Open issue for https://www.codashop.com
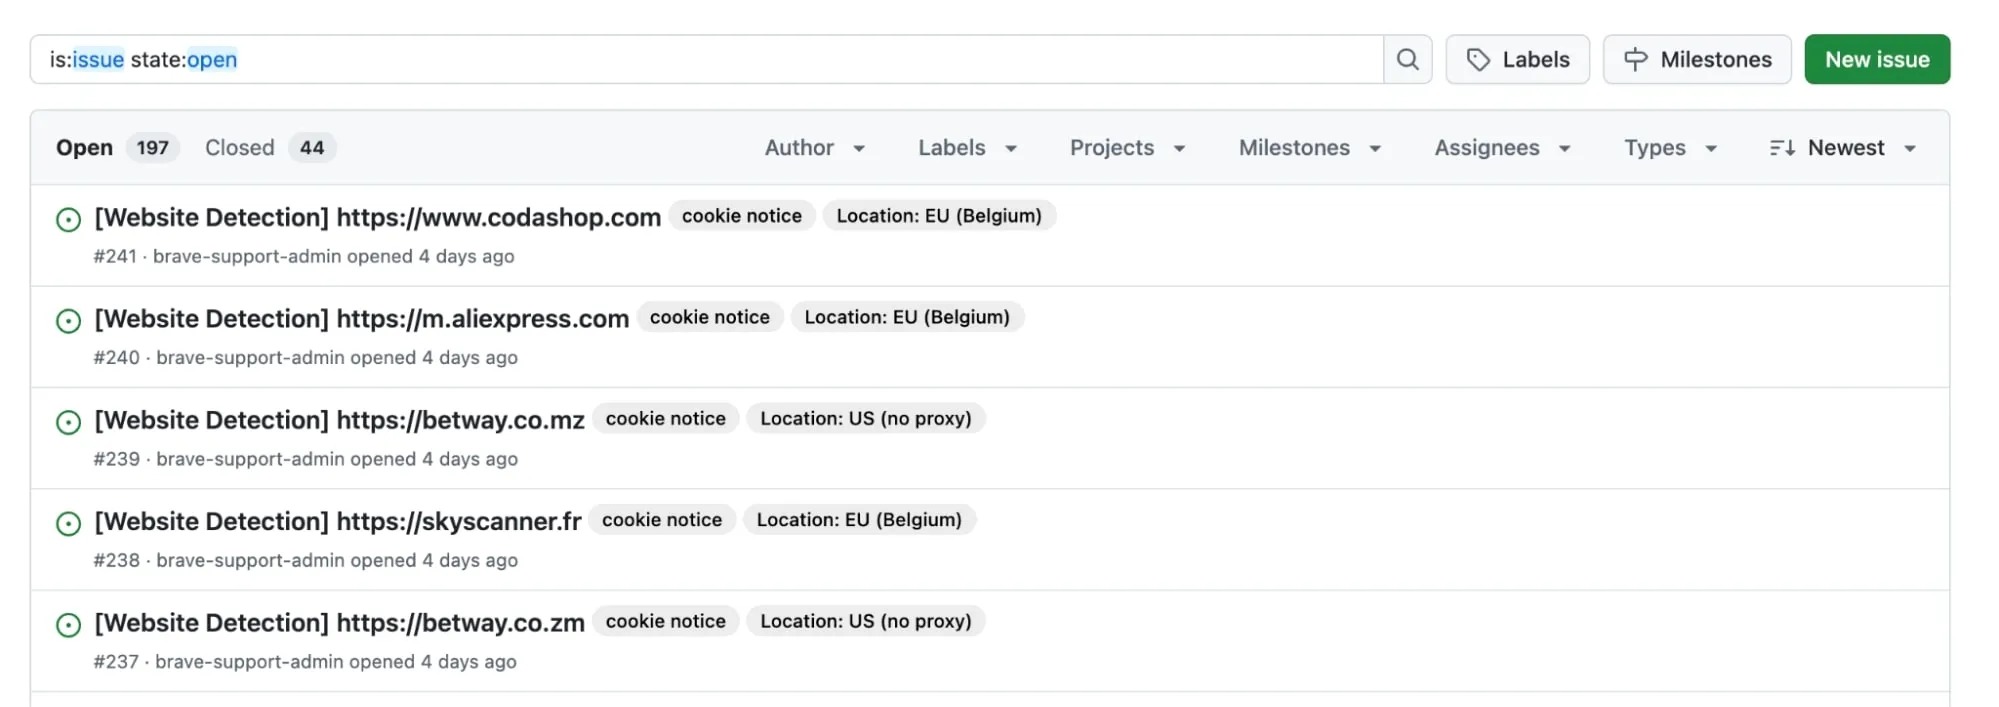Image resolution: width=1999 pixels, height=707 pixels. 377,217
